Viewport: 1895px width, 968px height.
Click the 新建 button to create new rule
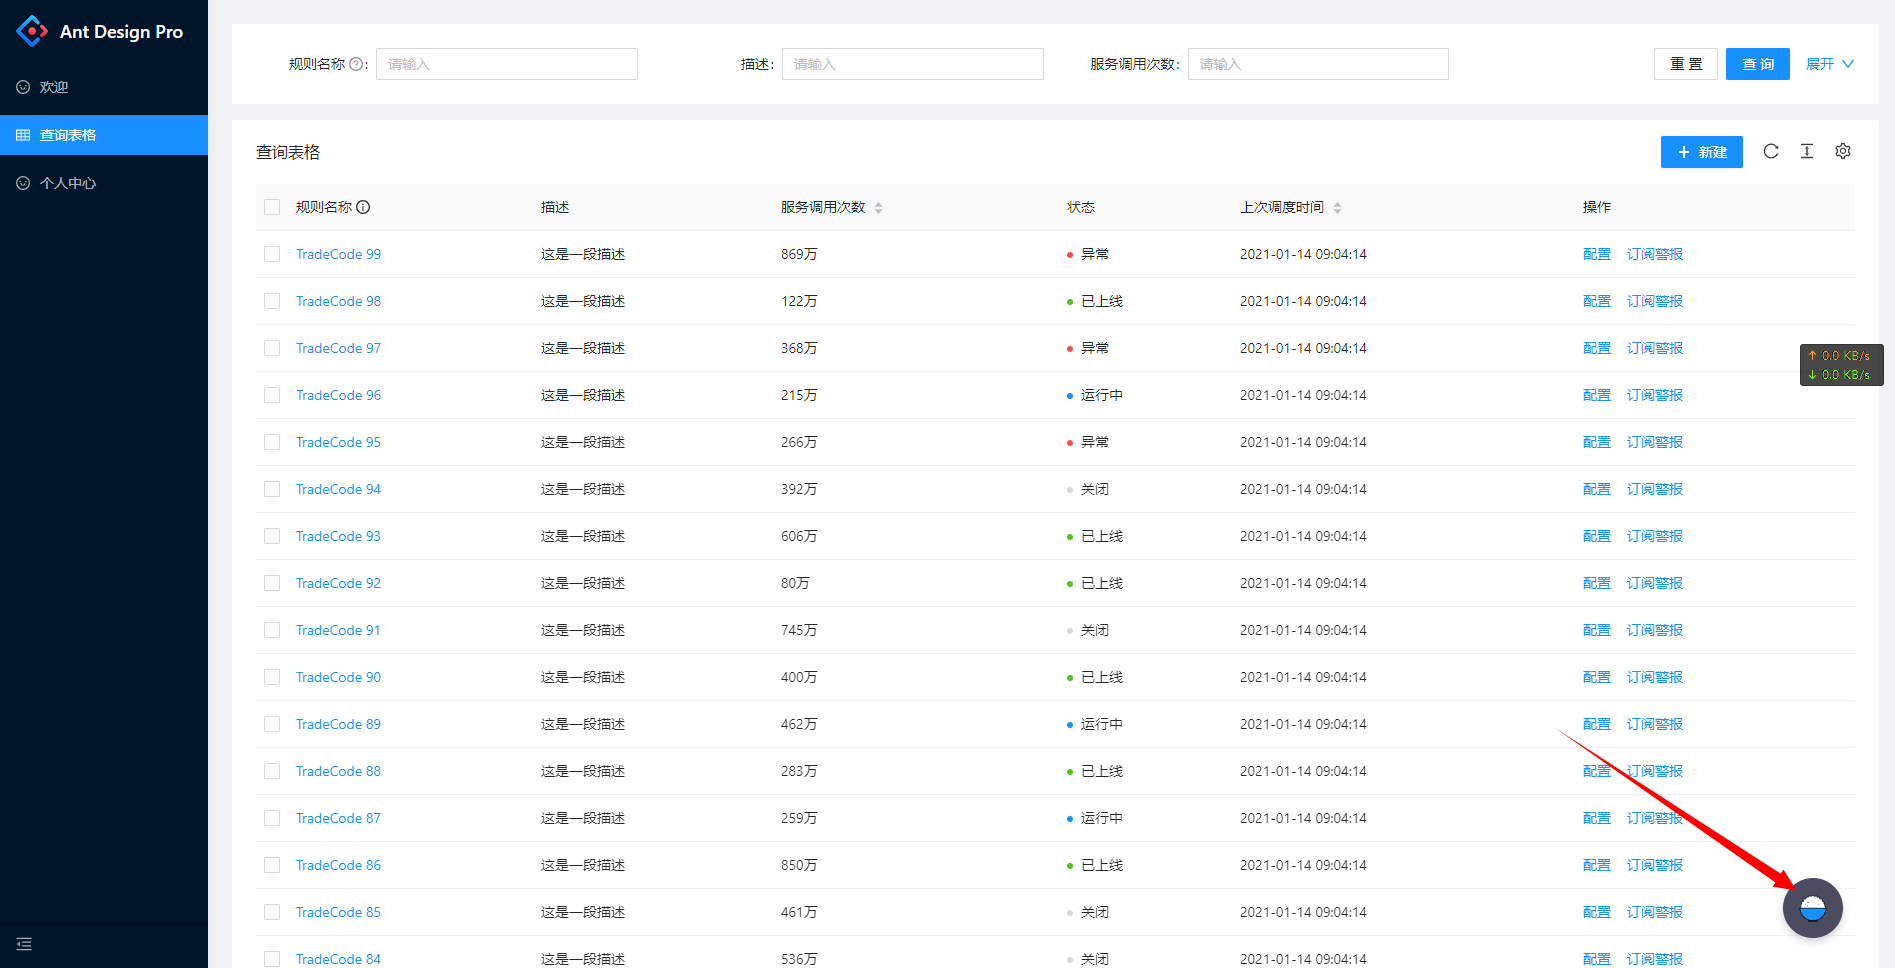coord(1701,152)
